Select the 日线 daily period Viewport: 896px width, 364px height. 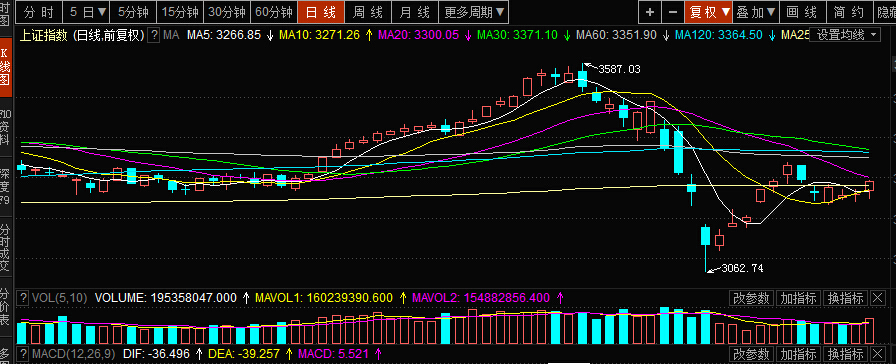click(x=321, y=11)
